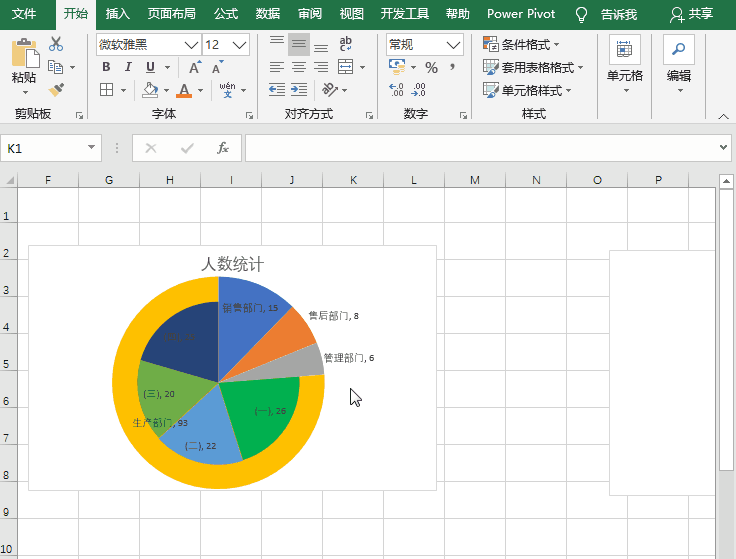Click the Paste clipboard icon
Image resolution: width=736 pixels, height=559 pixels.
pyautogui.click(x=24, y=53)
